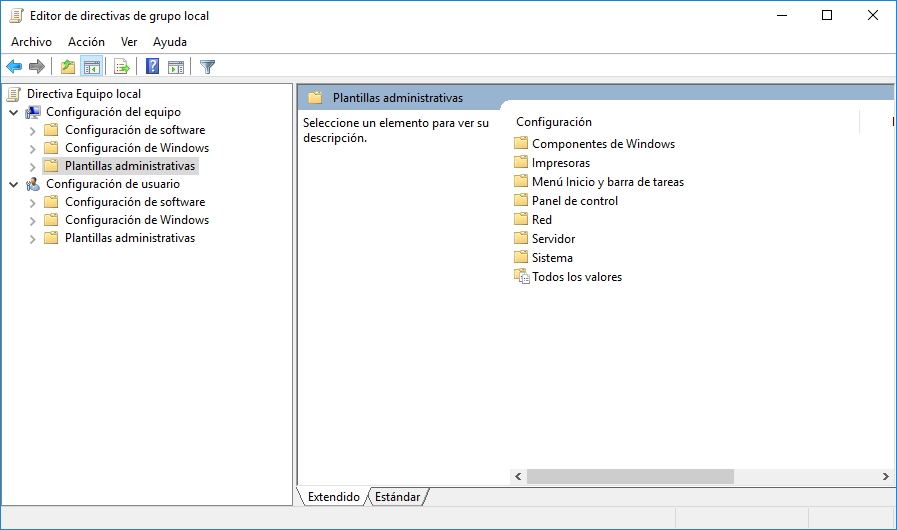Toggle the show/hide action pane icon

coord(176,66)
